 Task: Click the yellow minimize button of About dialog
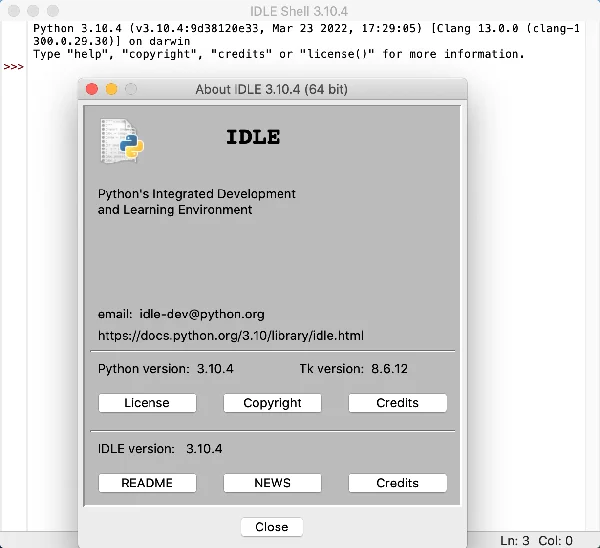111,89
